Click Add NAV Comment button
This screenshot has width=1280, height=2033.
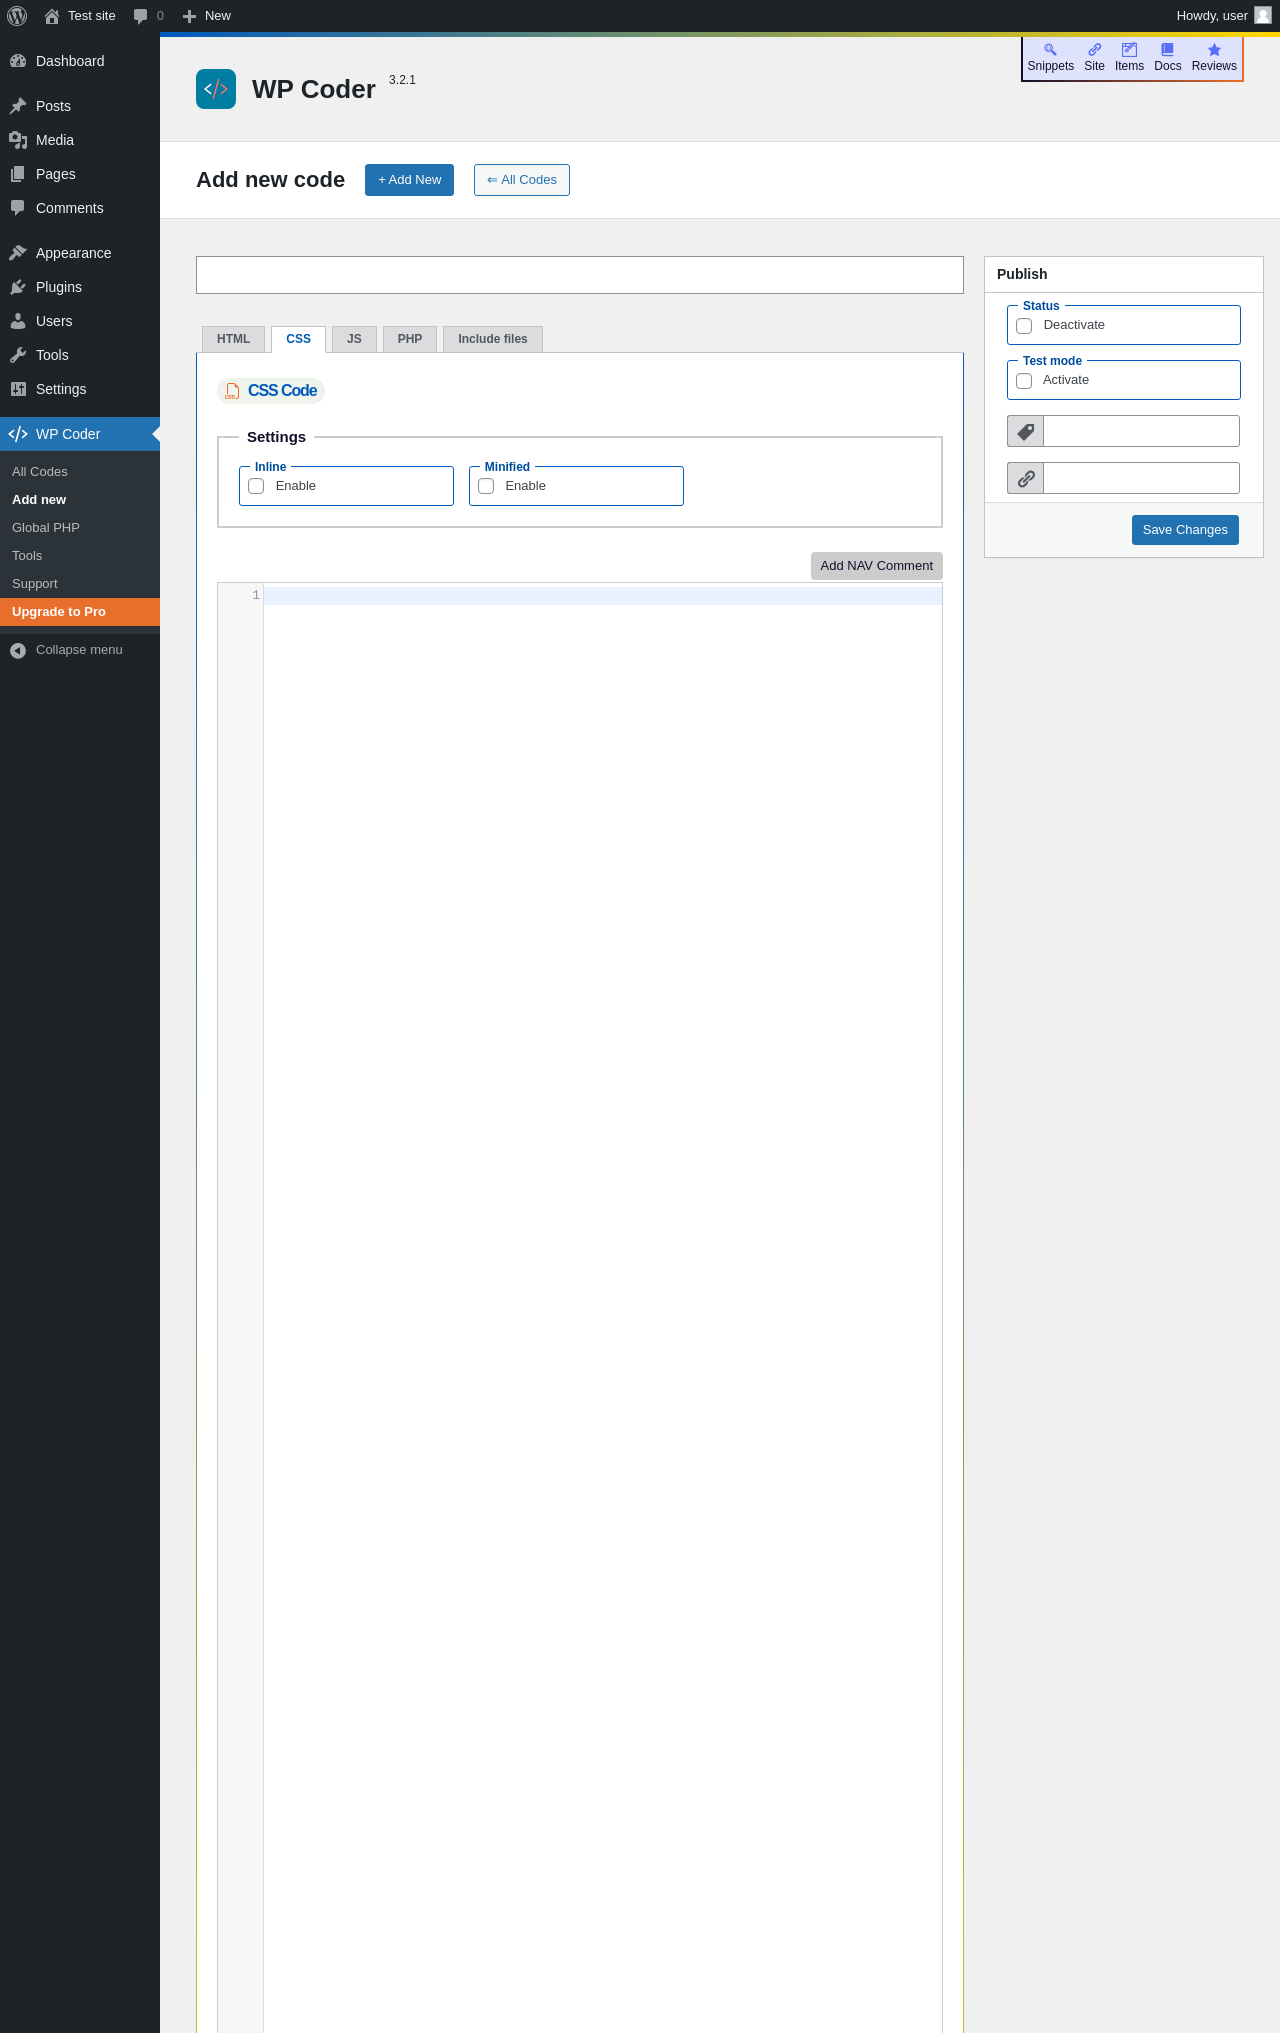tap(876, 566)
